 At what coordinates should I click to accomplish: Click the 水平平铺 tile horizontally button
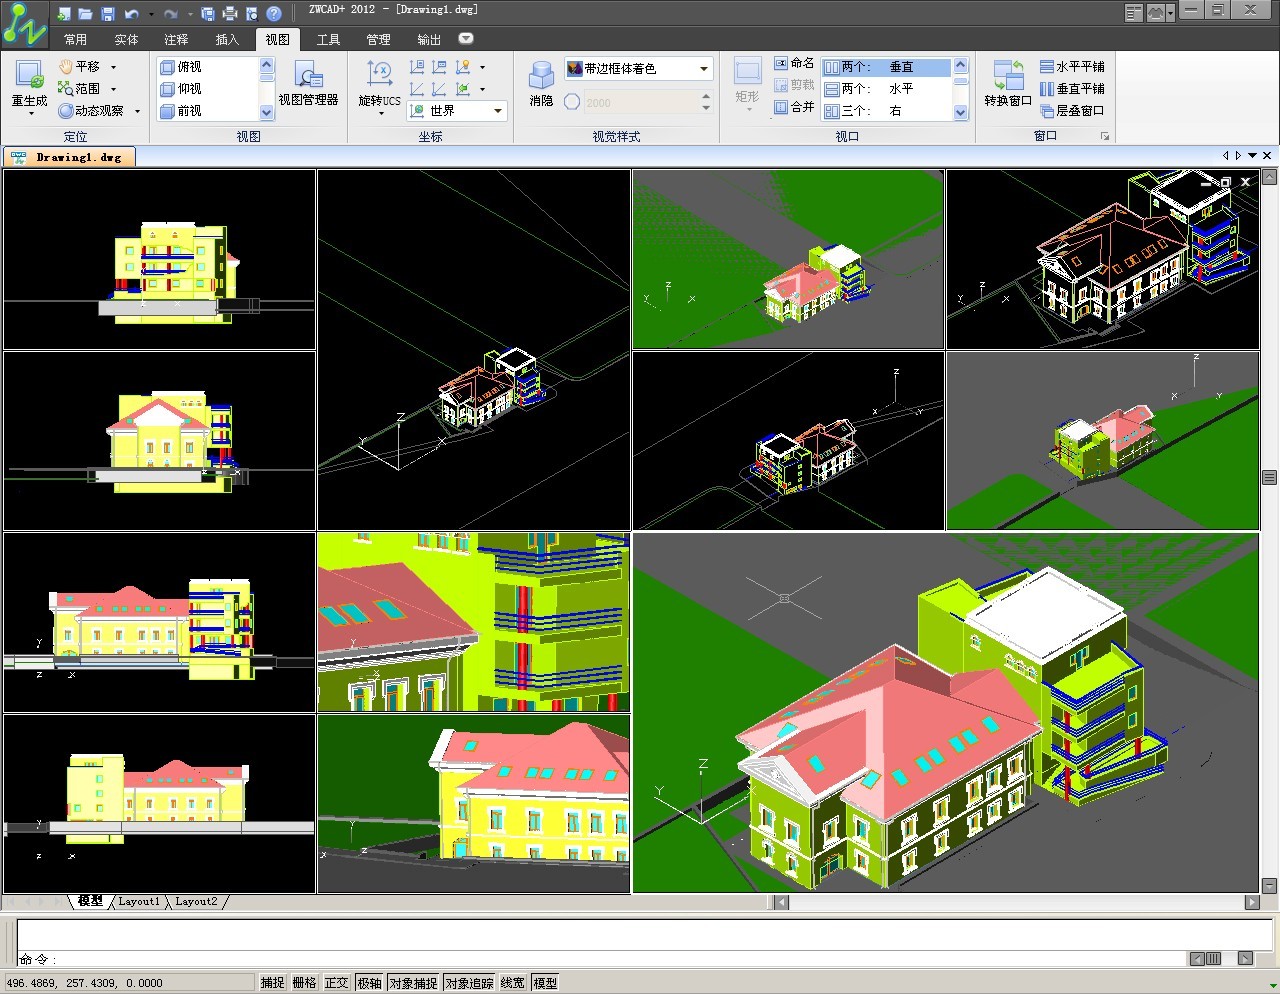click(x=1072, y=67)
